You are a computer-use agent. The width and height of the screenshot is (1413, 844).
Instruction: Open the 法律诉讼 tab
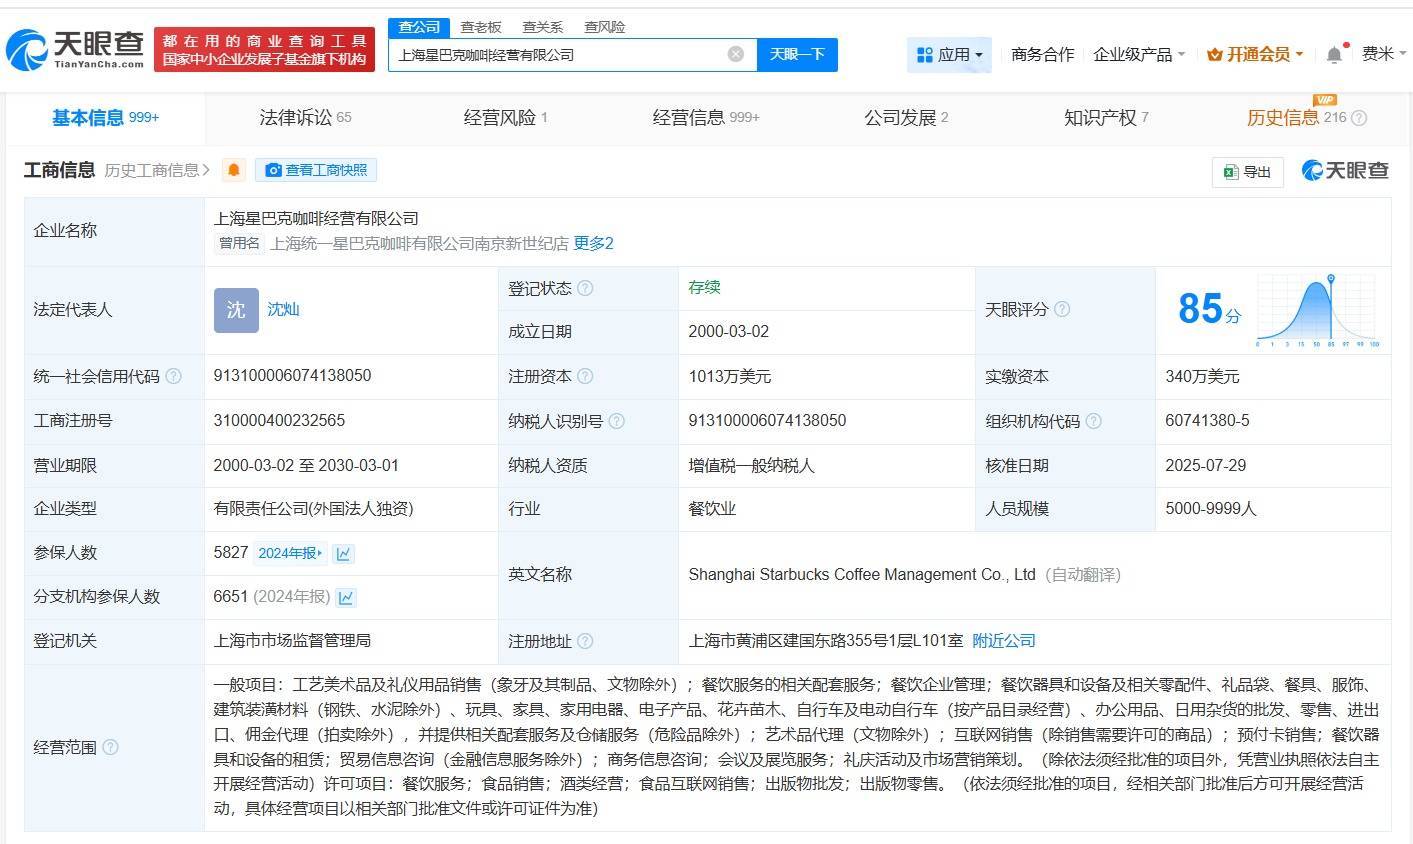click(x=305, y=118)
